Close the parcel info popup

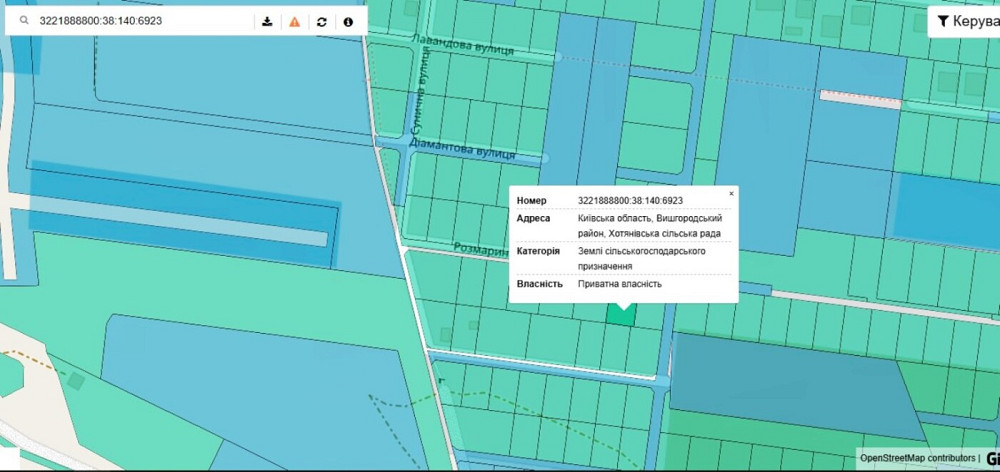pos(731,193)
